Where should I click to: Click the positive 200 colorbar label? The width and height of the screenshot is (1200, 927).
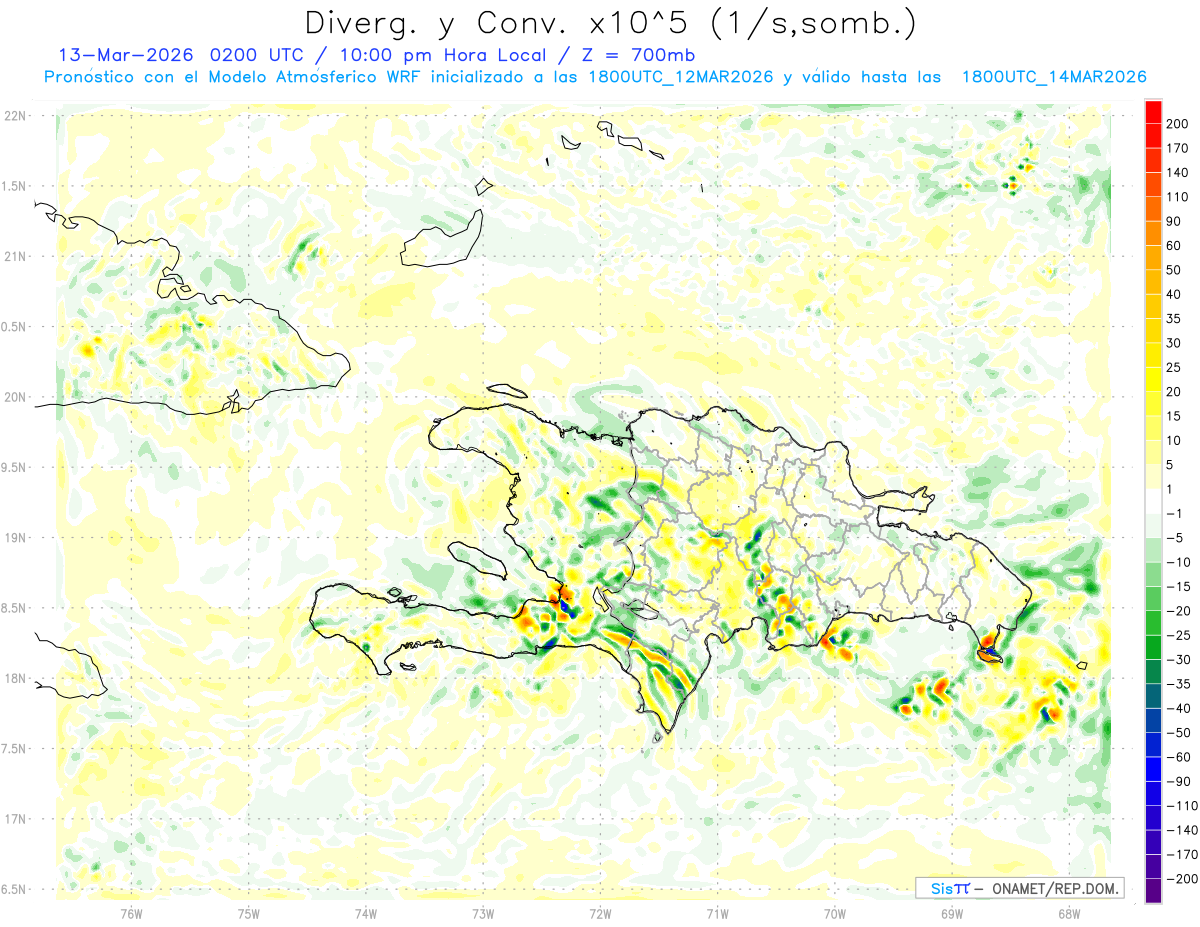1178,124
